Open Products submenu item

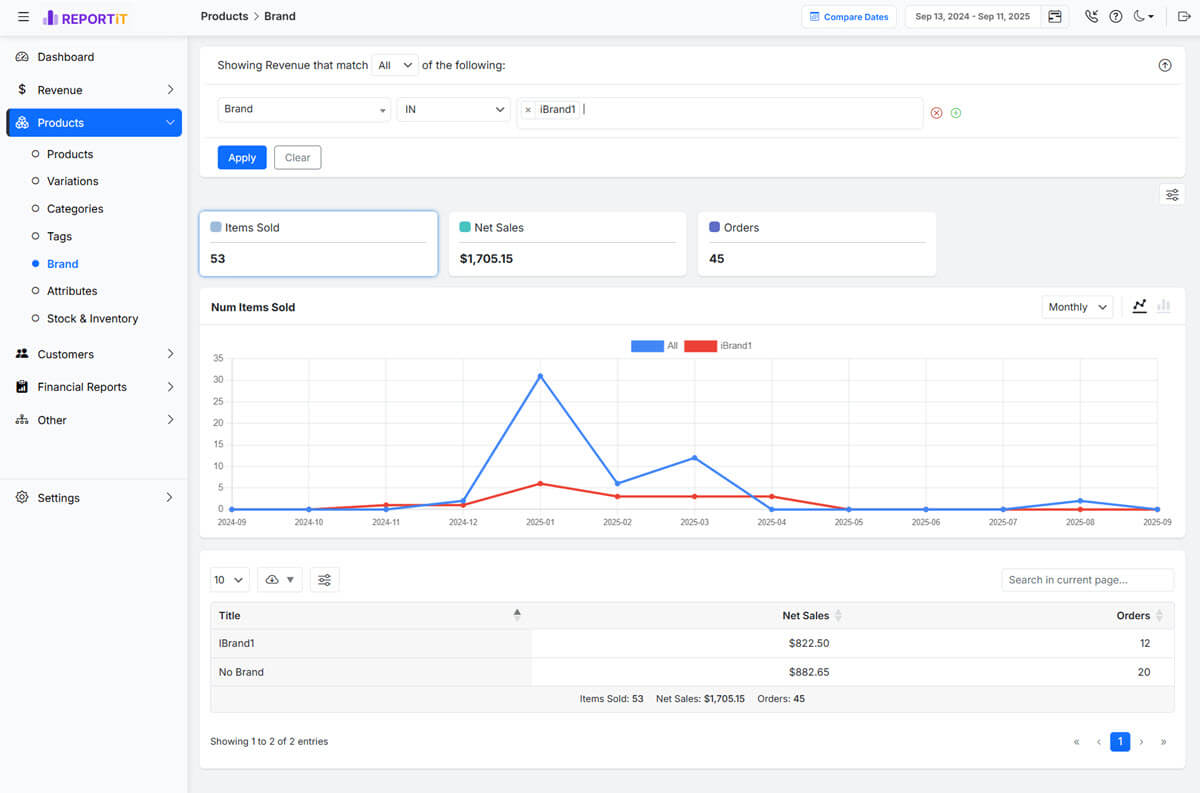(70, 154)
